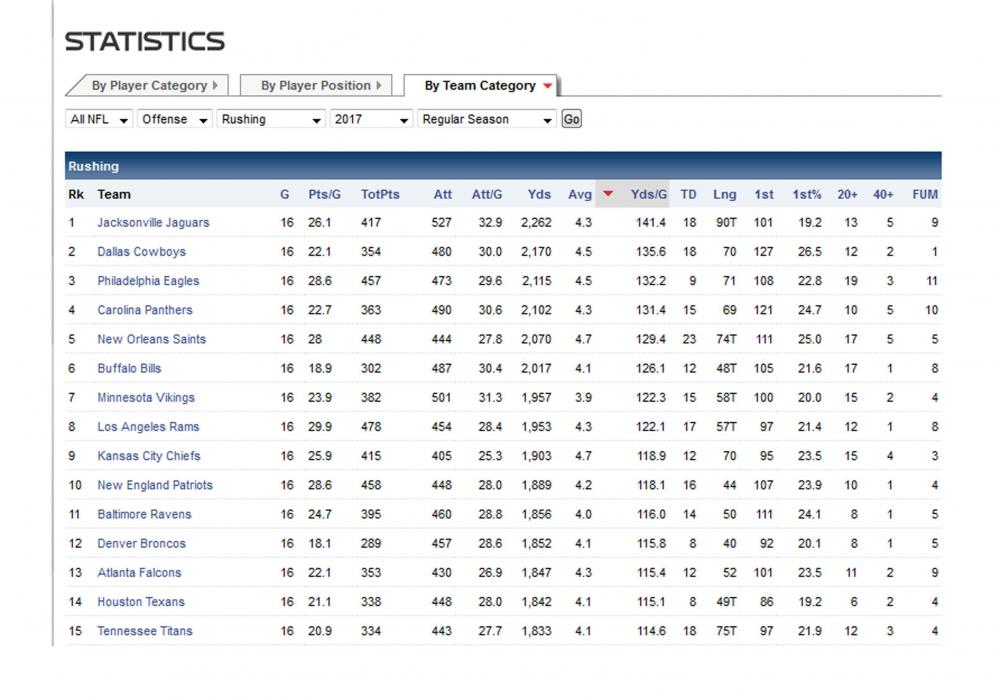This screenshot has width=1000, height=699.
Task: Open New England Patriots team link
Action: [155, 485]
